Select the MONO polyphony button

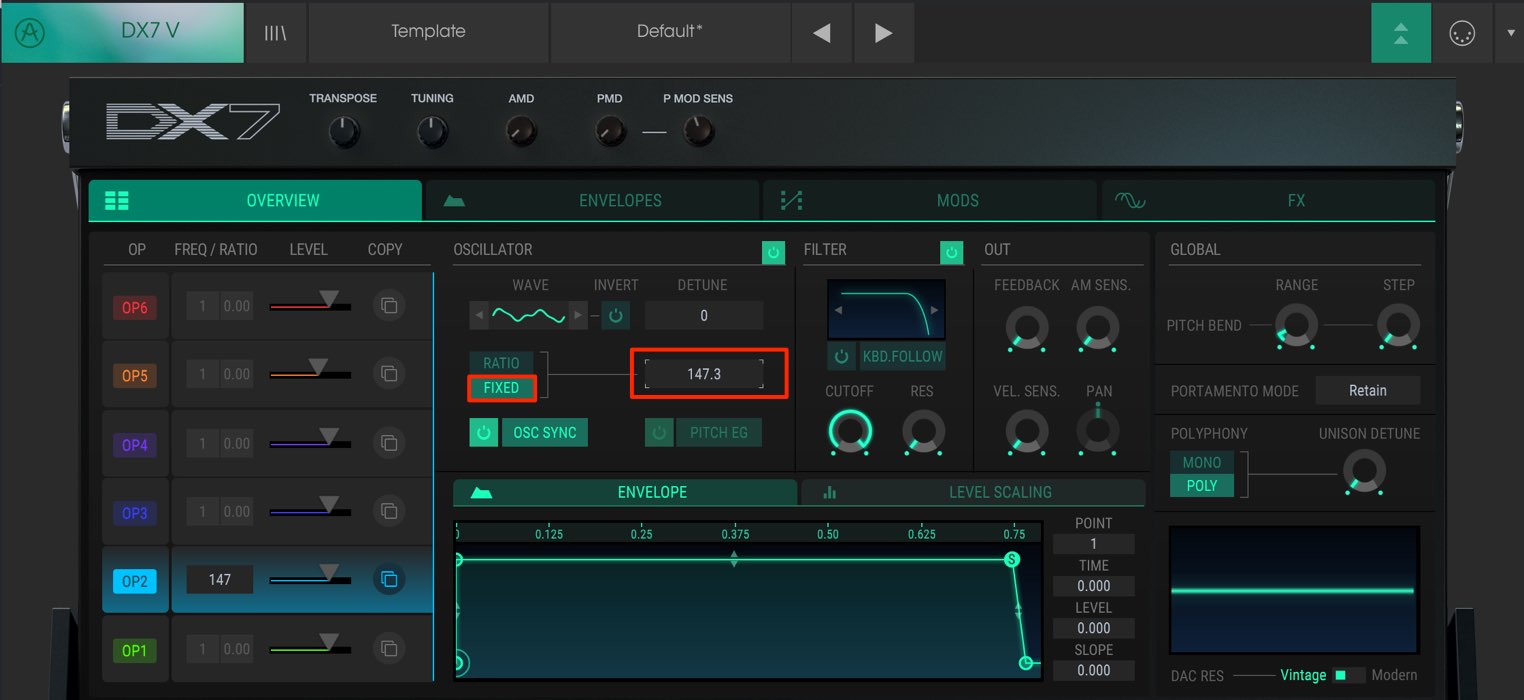pyautogui.click(x=1202, y=462)
